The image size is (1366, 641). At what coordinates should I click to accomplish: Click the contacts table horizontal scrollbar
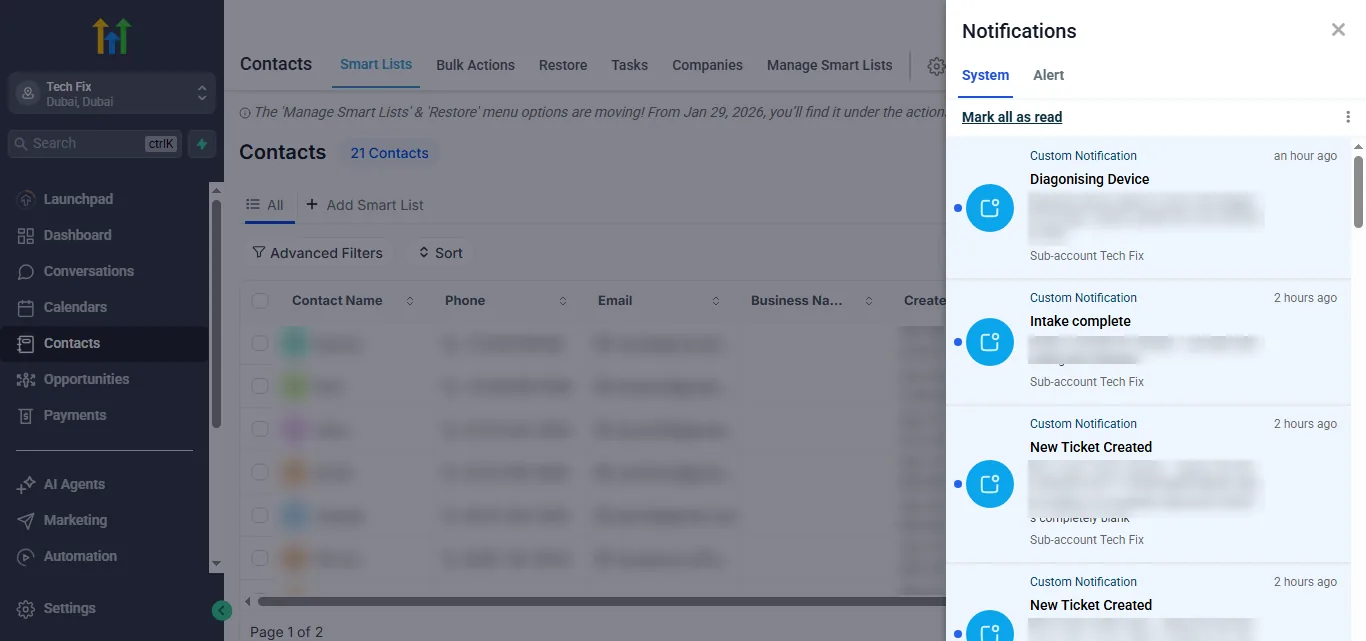click(x=600, y=601)
